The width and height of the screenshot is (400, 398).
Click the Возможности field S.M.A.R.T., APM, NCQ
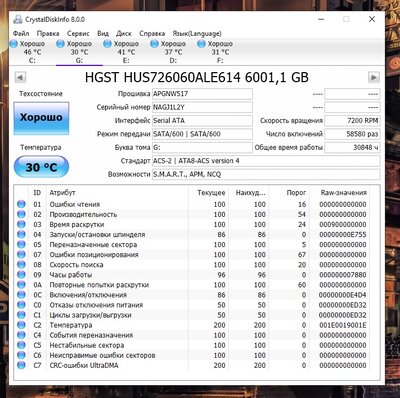click(x=266, y=174)
